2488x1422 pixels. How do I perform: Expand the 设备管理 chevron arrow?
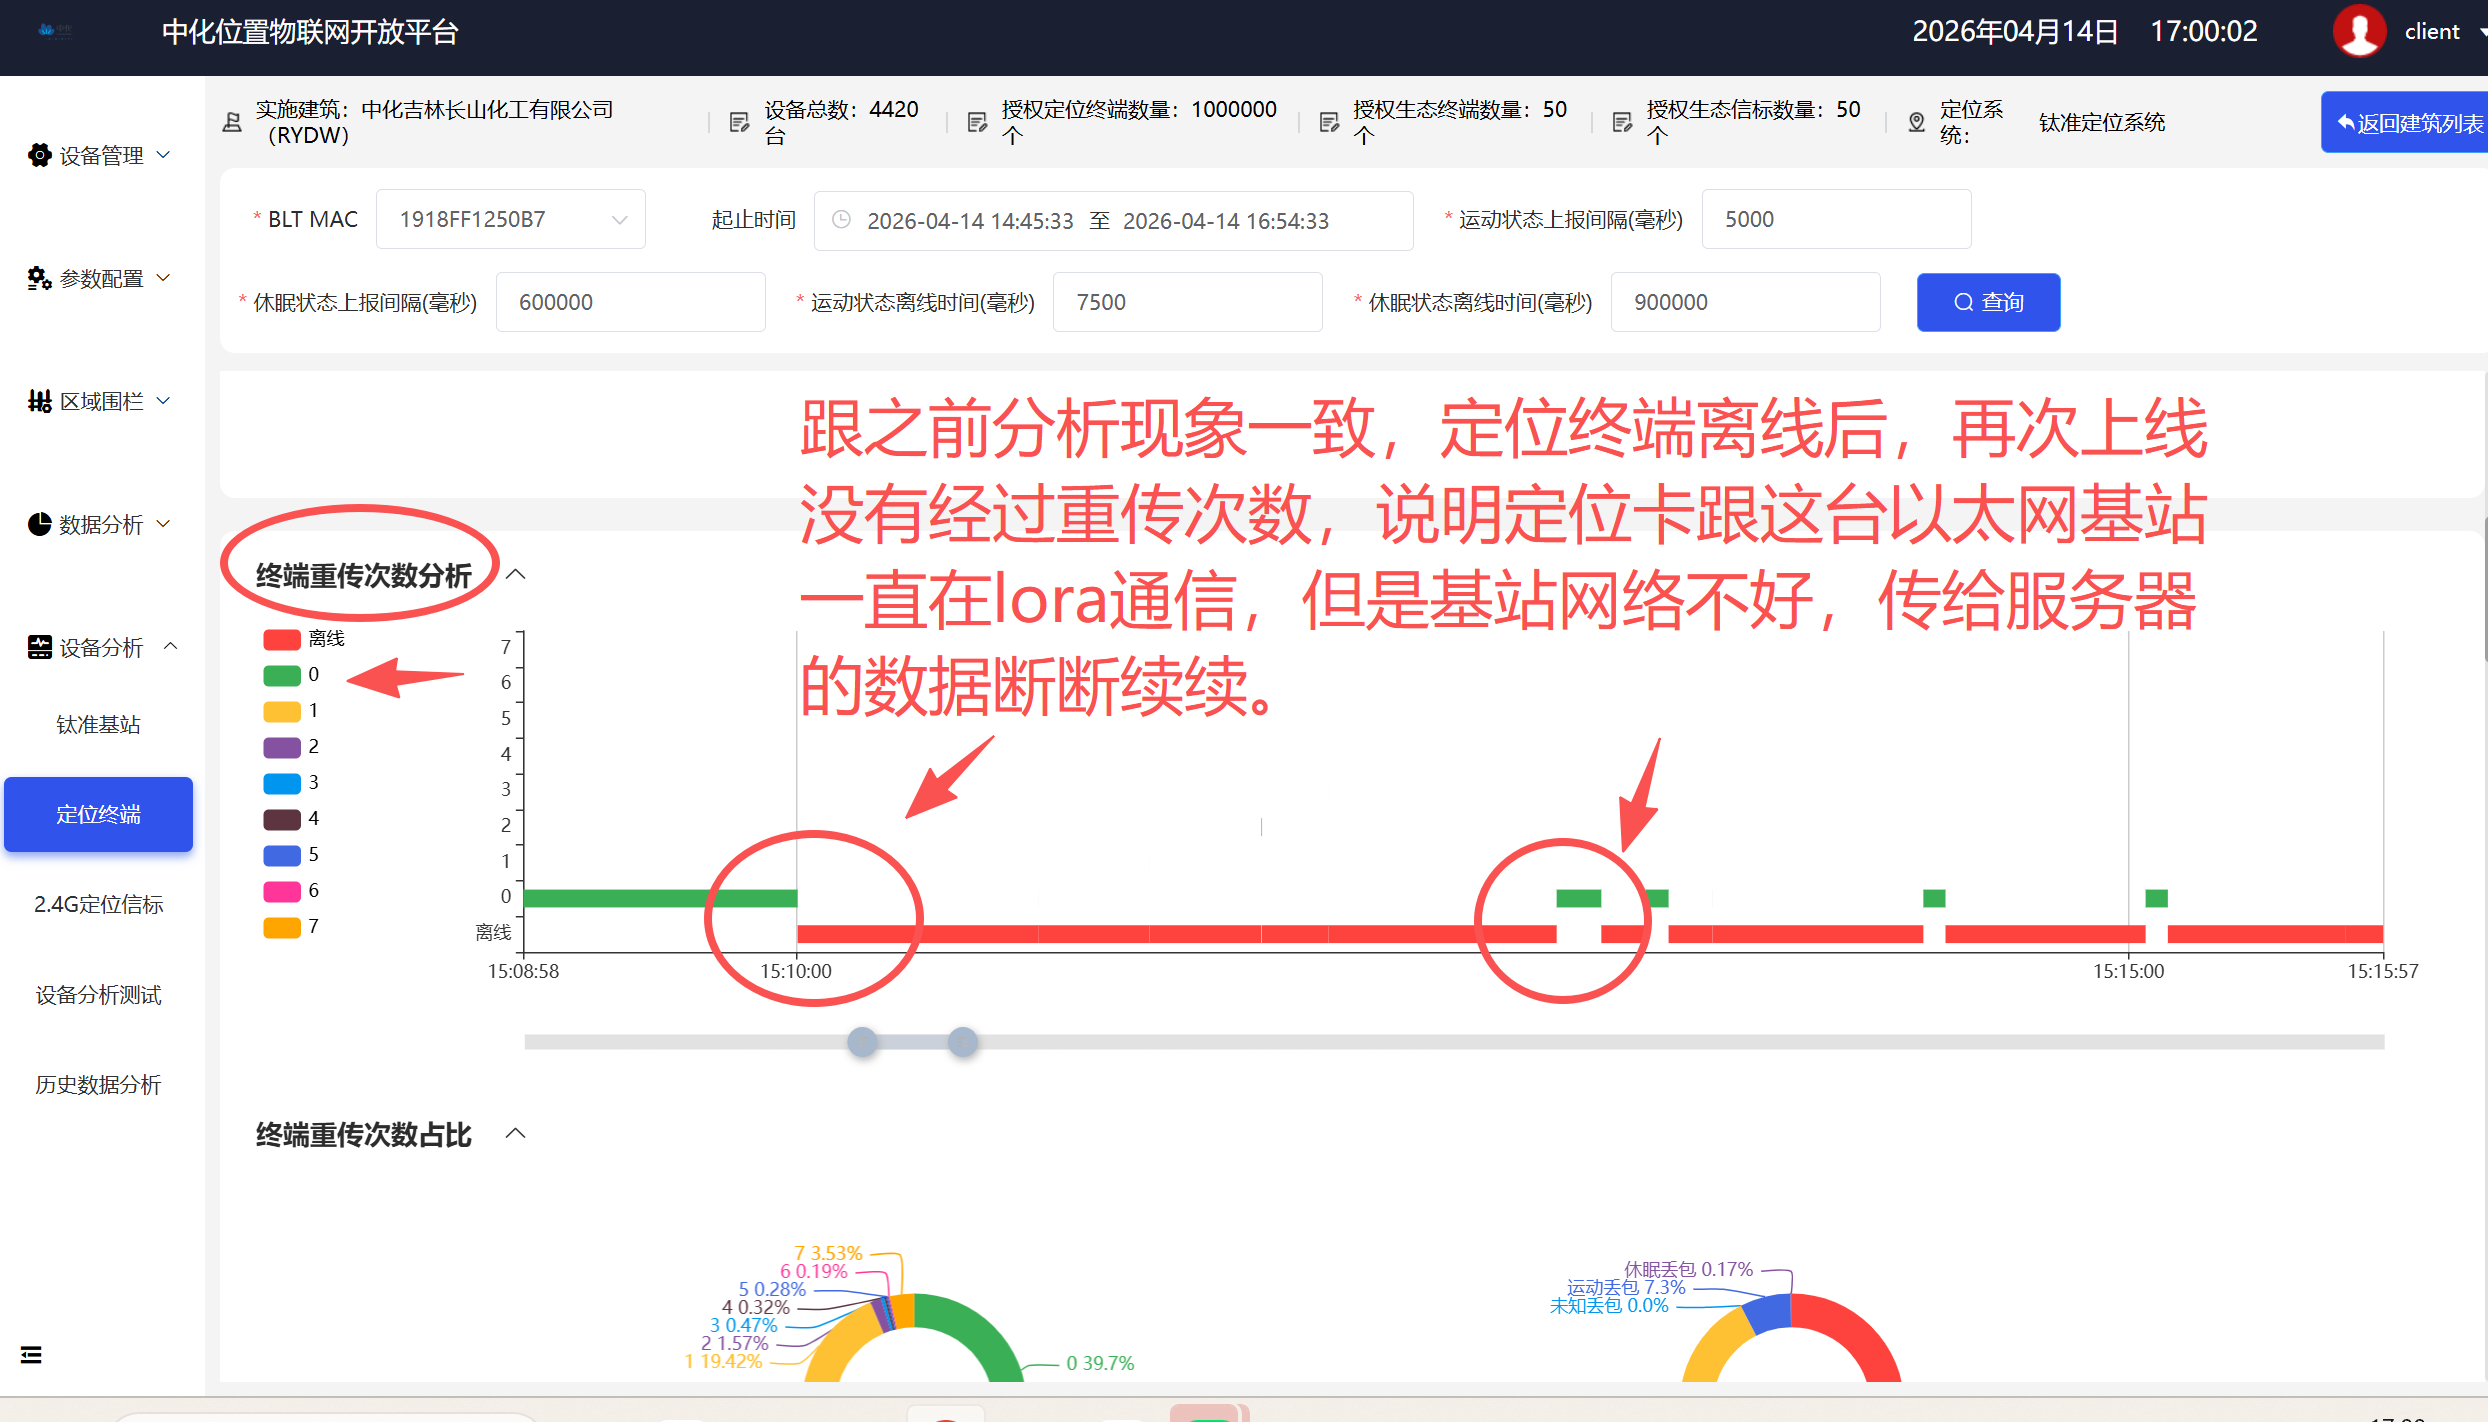[164, 154]
